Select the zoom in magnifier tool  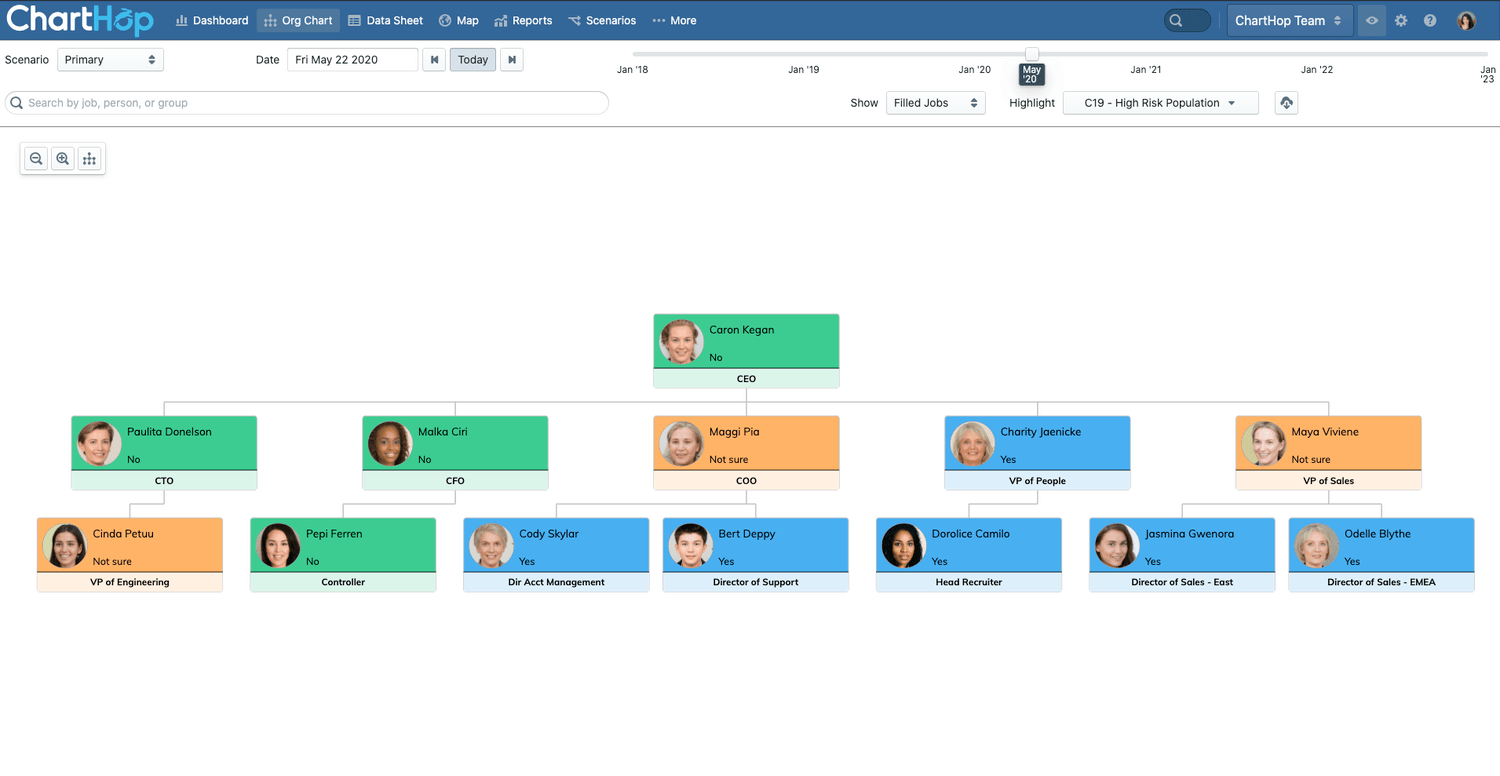click(62, 158)
